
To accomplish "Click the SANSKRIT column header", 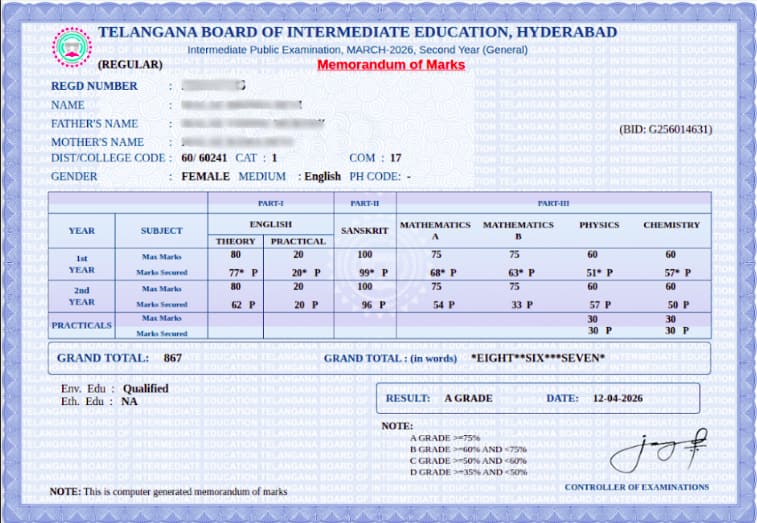I will pos(364,230).
